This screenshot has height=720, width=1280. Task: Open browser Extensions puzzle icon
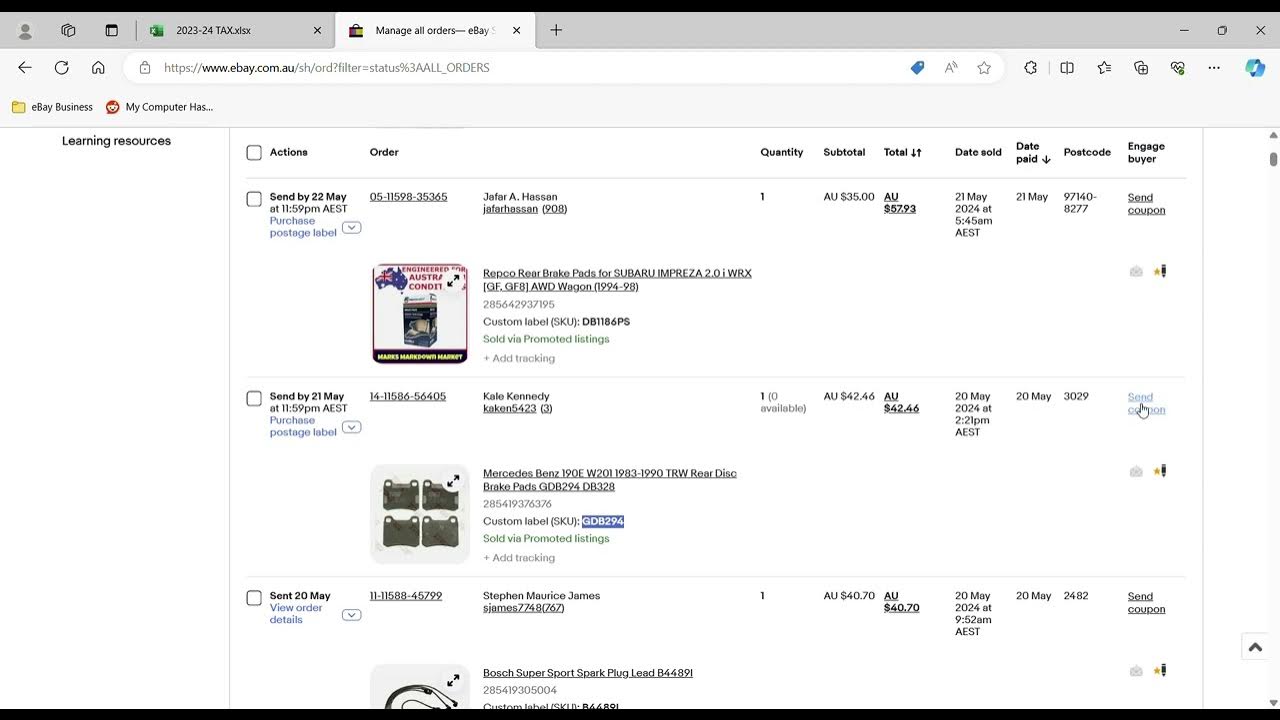click(x=1030, y=68)
